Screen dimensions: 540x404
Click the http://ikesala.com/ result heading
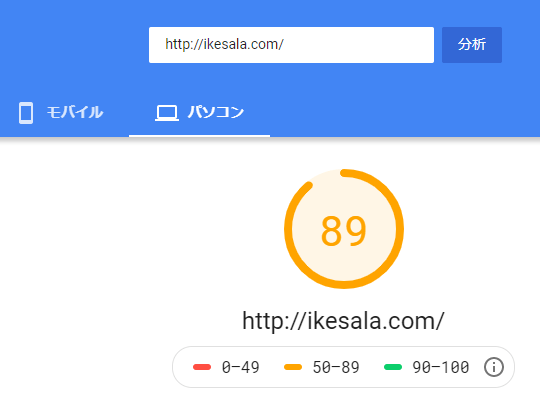coord(343,321)
